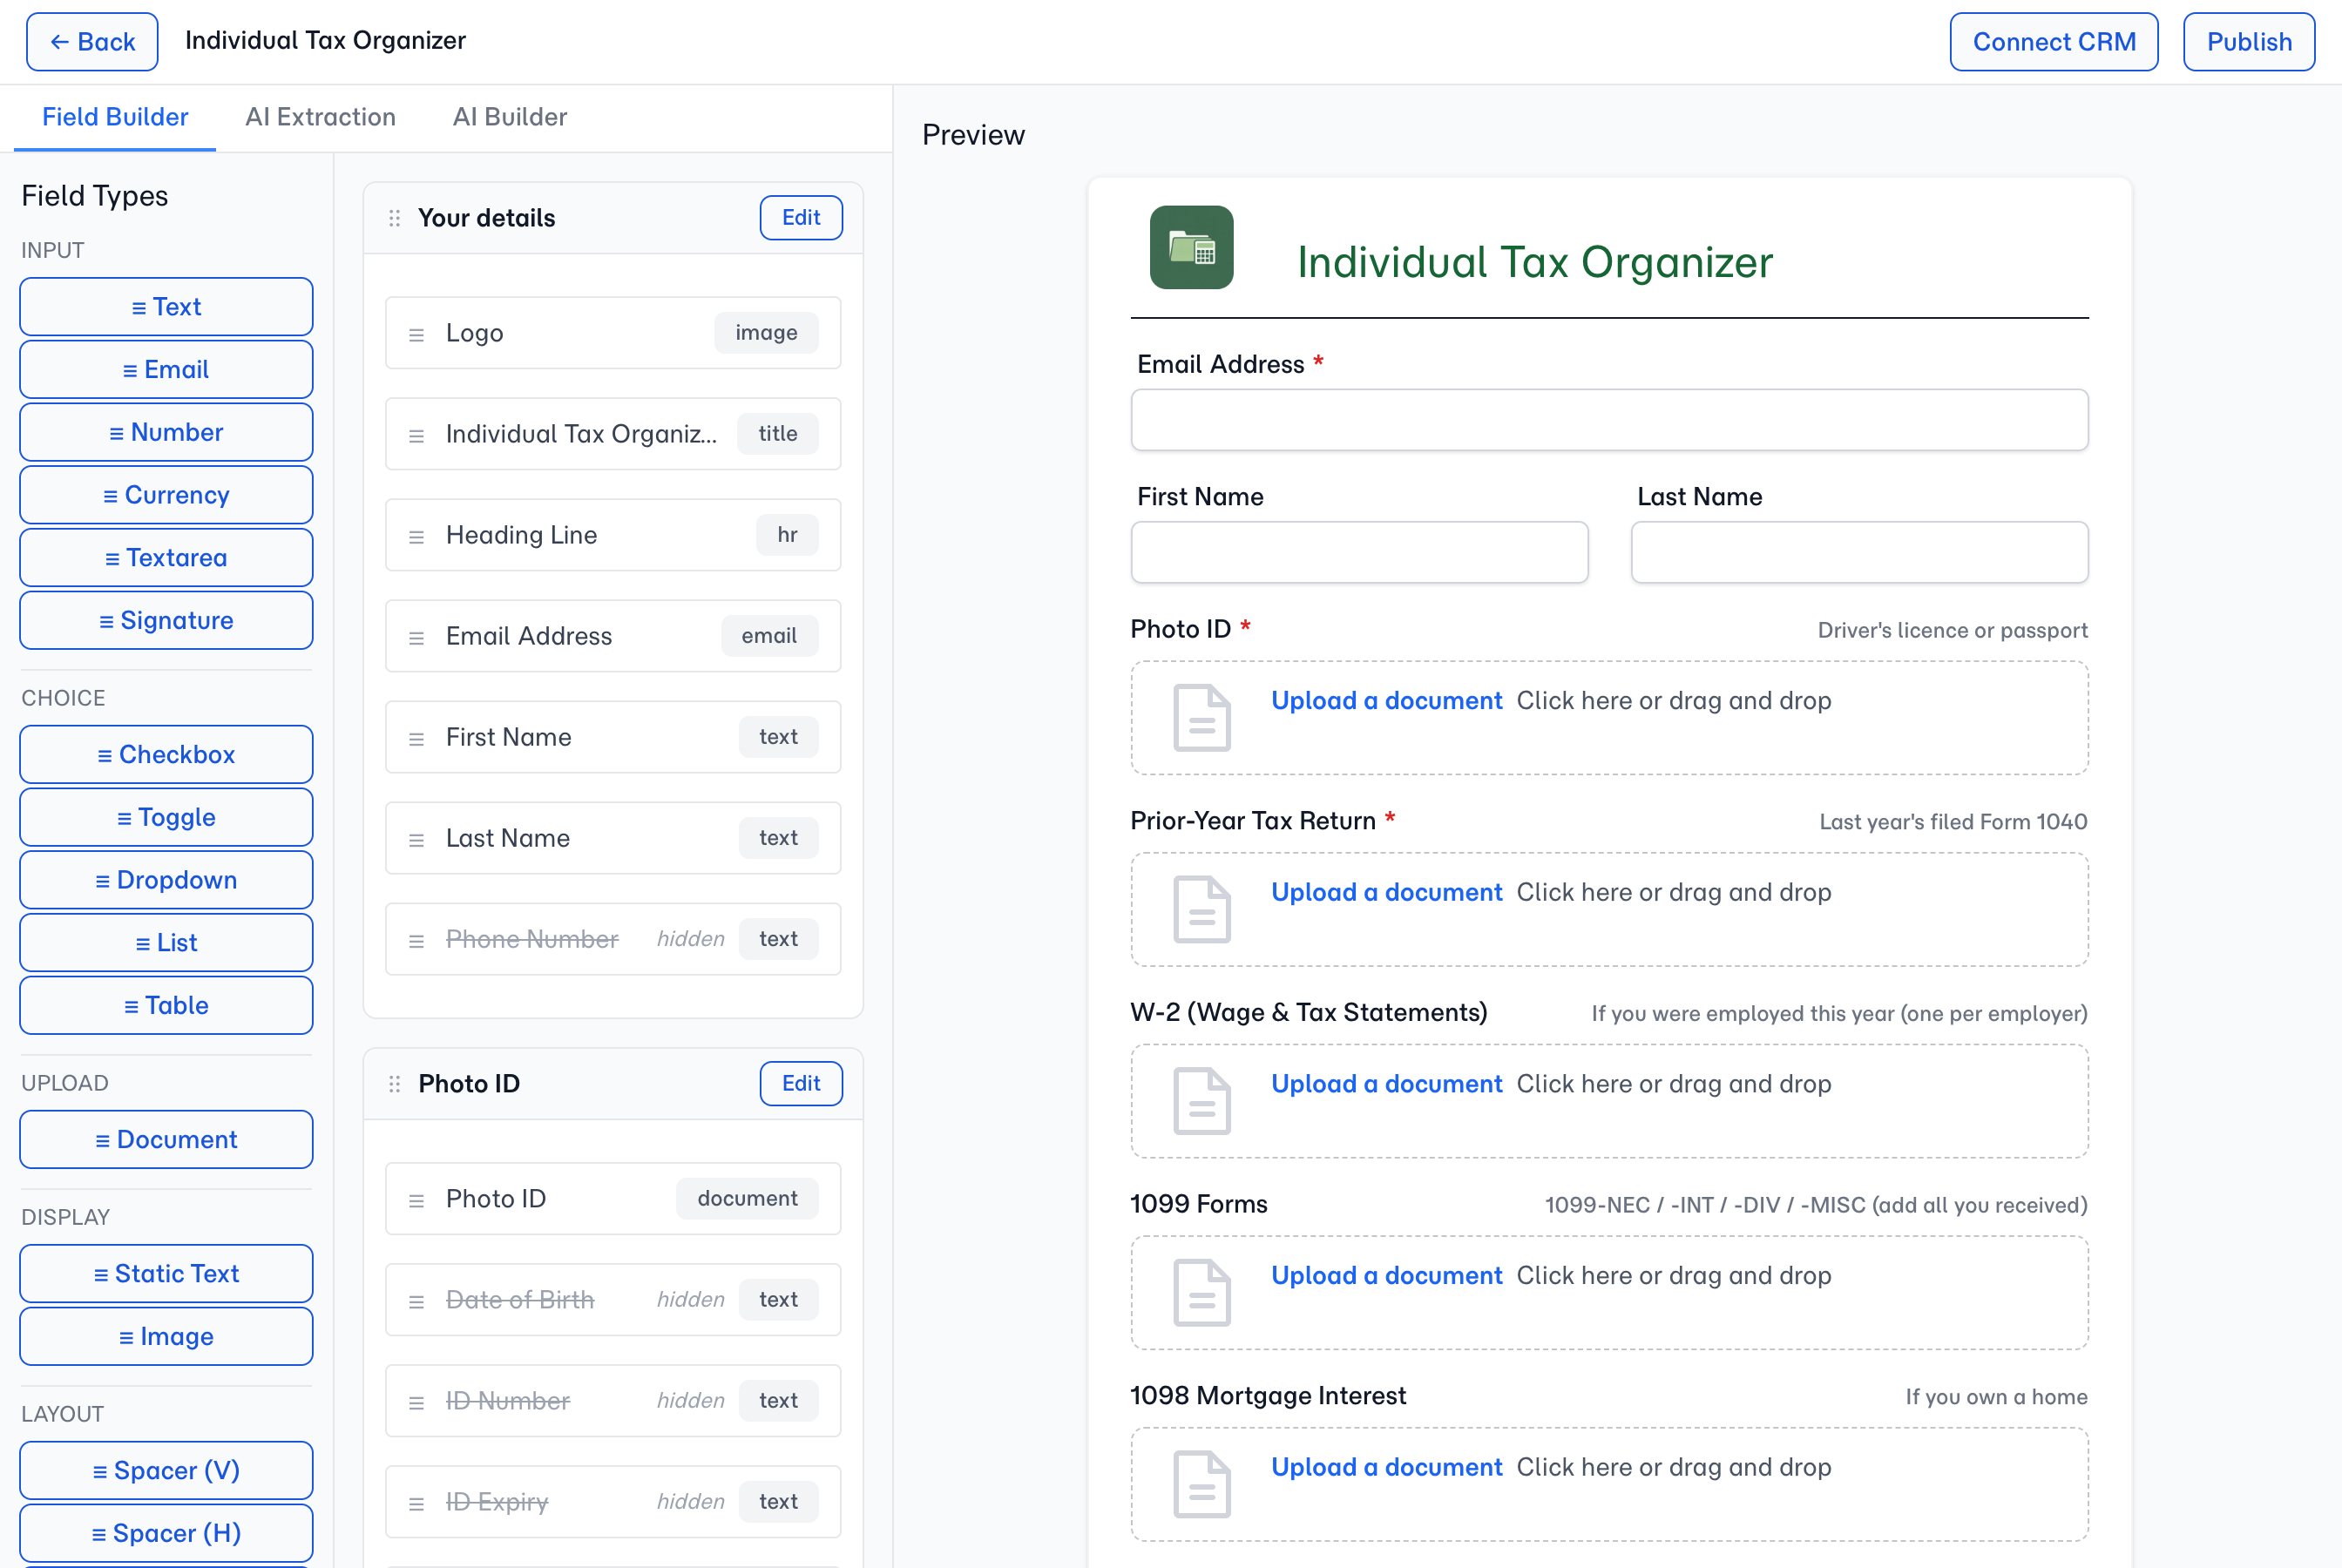
Task: Grab the reorder handle for Photo ID document field
Action: [x=417, y=1200]
